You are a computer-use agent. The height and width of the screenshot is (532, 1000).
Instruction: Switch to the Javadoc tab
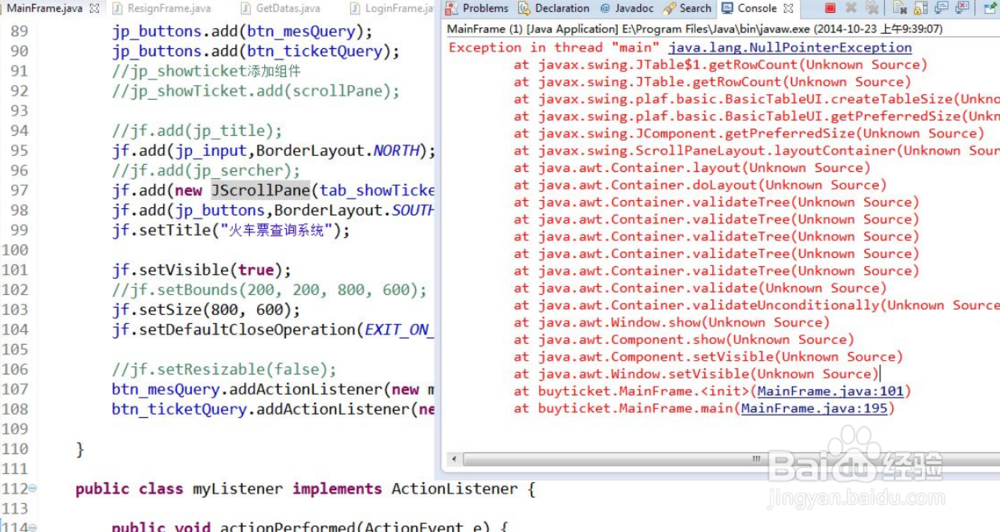tap(634, 8)
